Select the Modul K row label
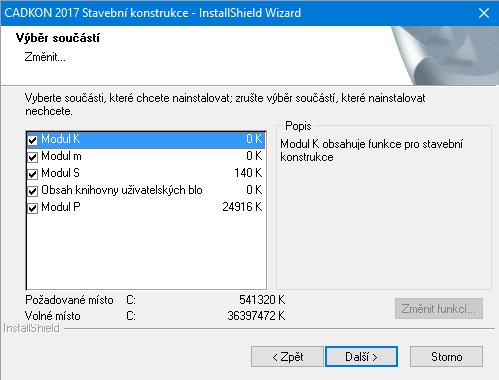Viewport: 499px width, 380px height. tap(60, 139)
